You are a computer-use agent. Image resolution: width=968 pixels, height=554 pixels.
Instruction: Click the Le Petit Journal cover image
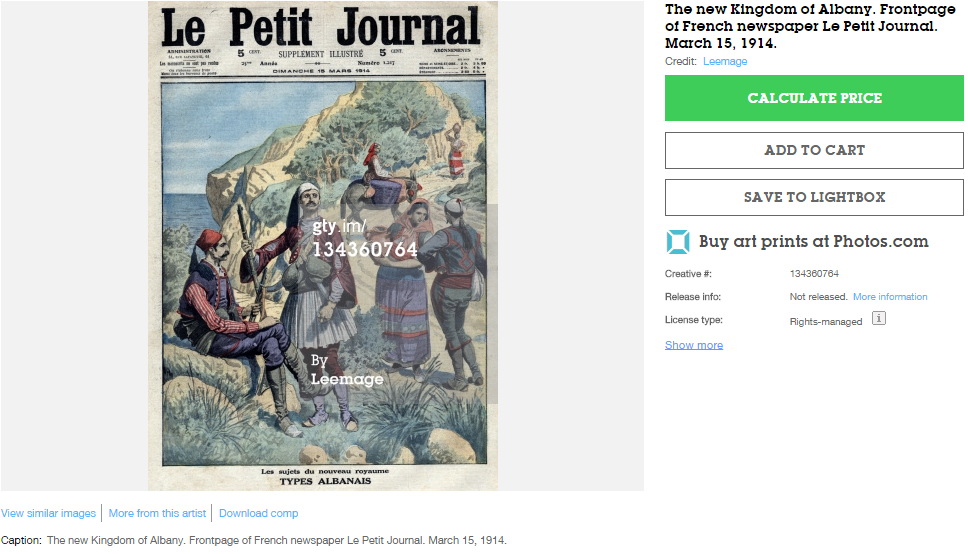[x=322, y=245]
